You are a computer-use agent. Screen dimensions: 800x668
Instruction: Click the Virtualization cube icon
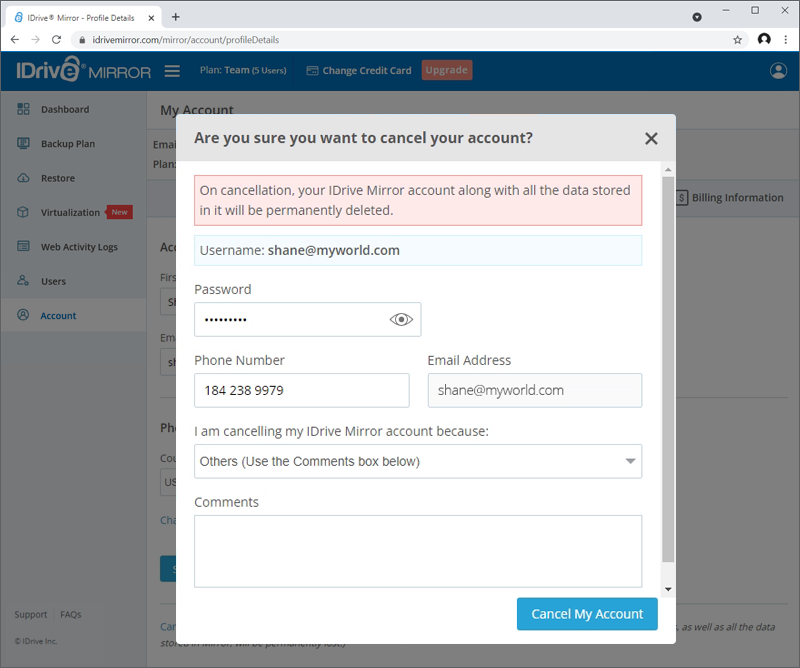[23, 212]
